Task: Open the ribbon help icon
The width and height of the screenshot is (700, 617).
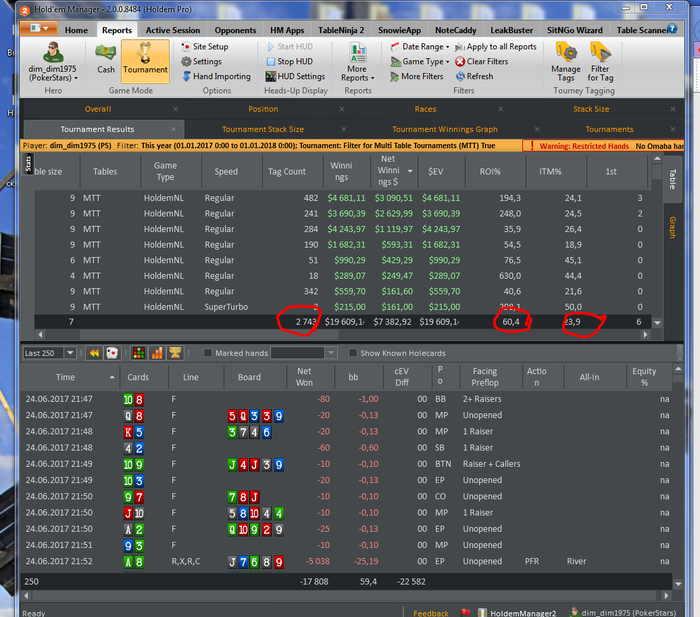Action: pyautogui.click(x=672, y=29)
